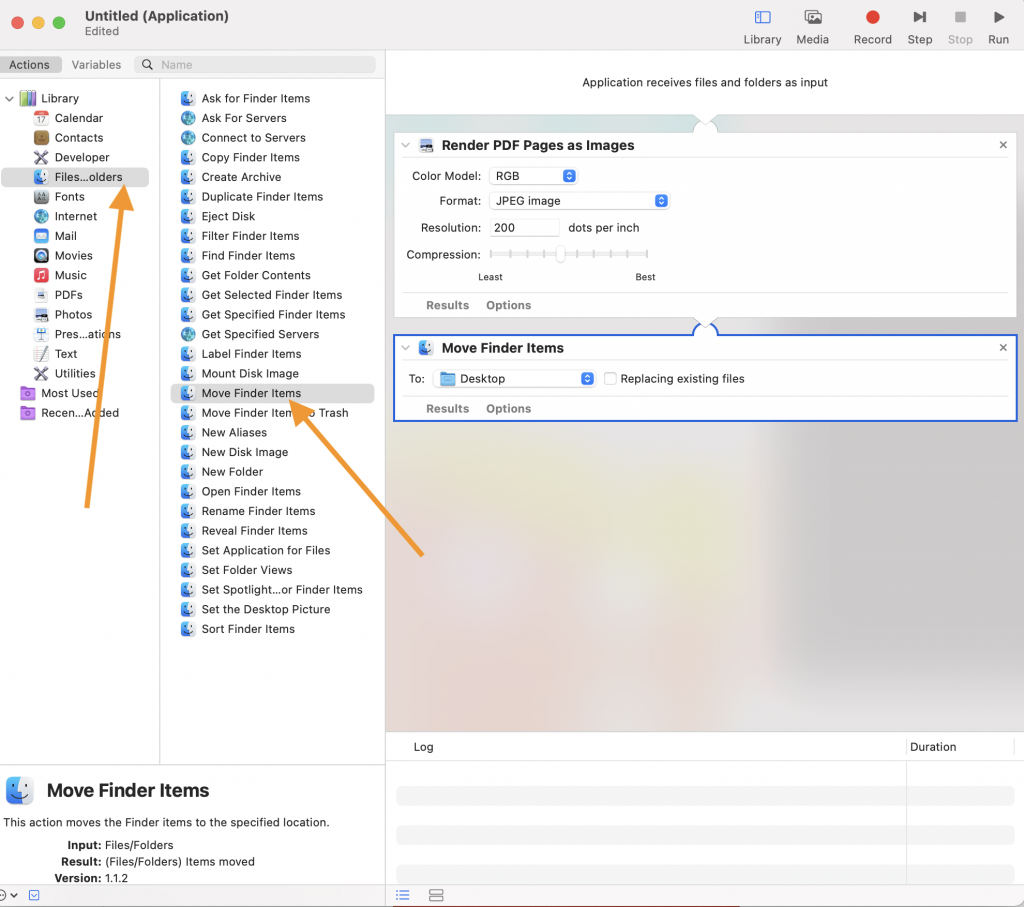Select Sort Finder Items action

point(248,629)
